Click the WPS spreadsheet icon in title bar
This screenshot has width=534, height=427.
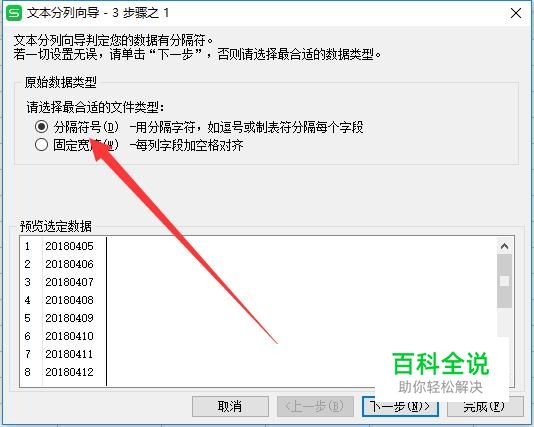click(x=14, y=13)
